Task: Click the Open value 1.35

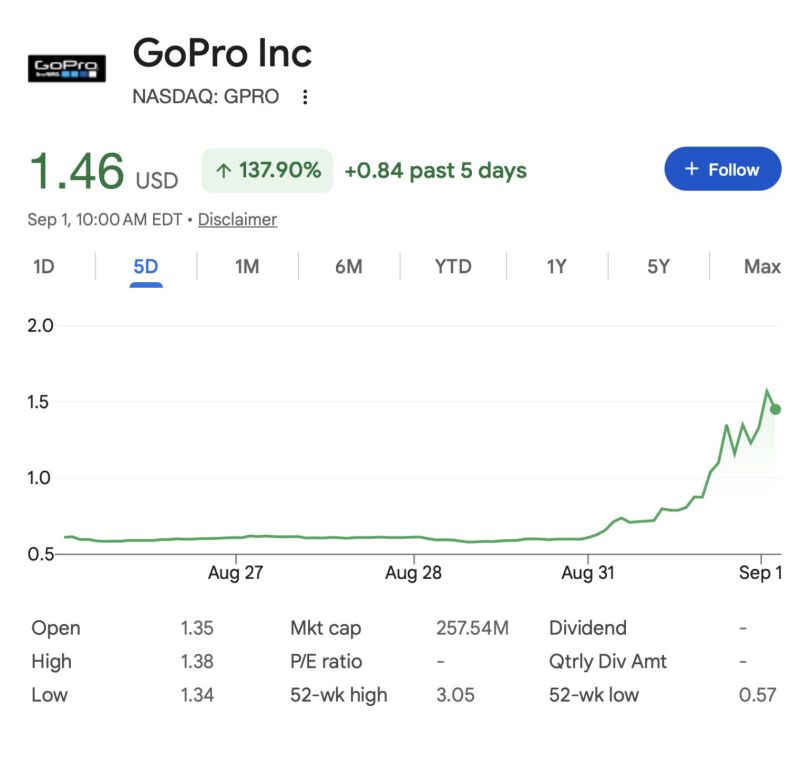Action: pos(197,628)
